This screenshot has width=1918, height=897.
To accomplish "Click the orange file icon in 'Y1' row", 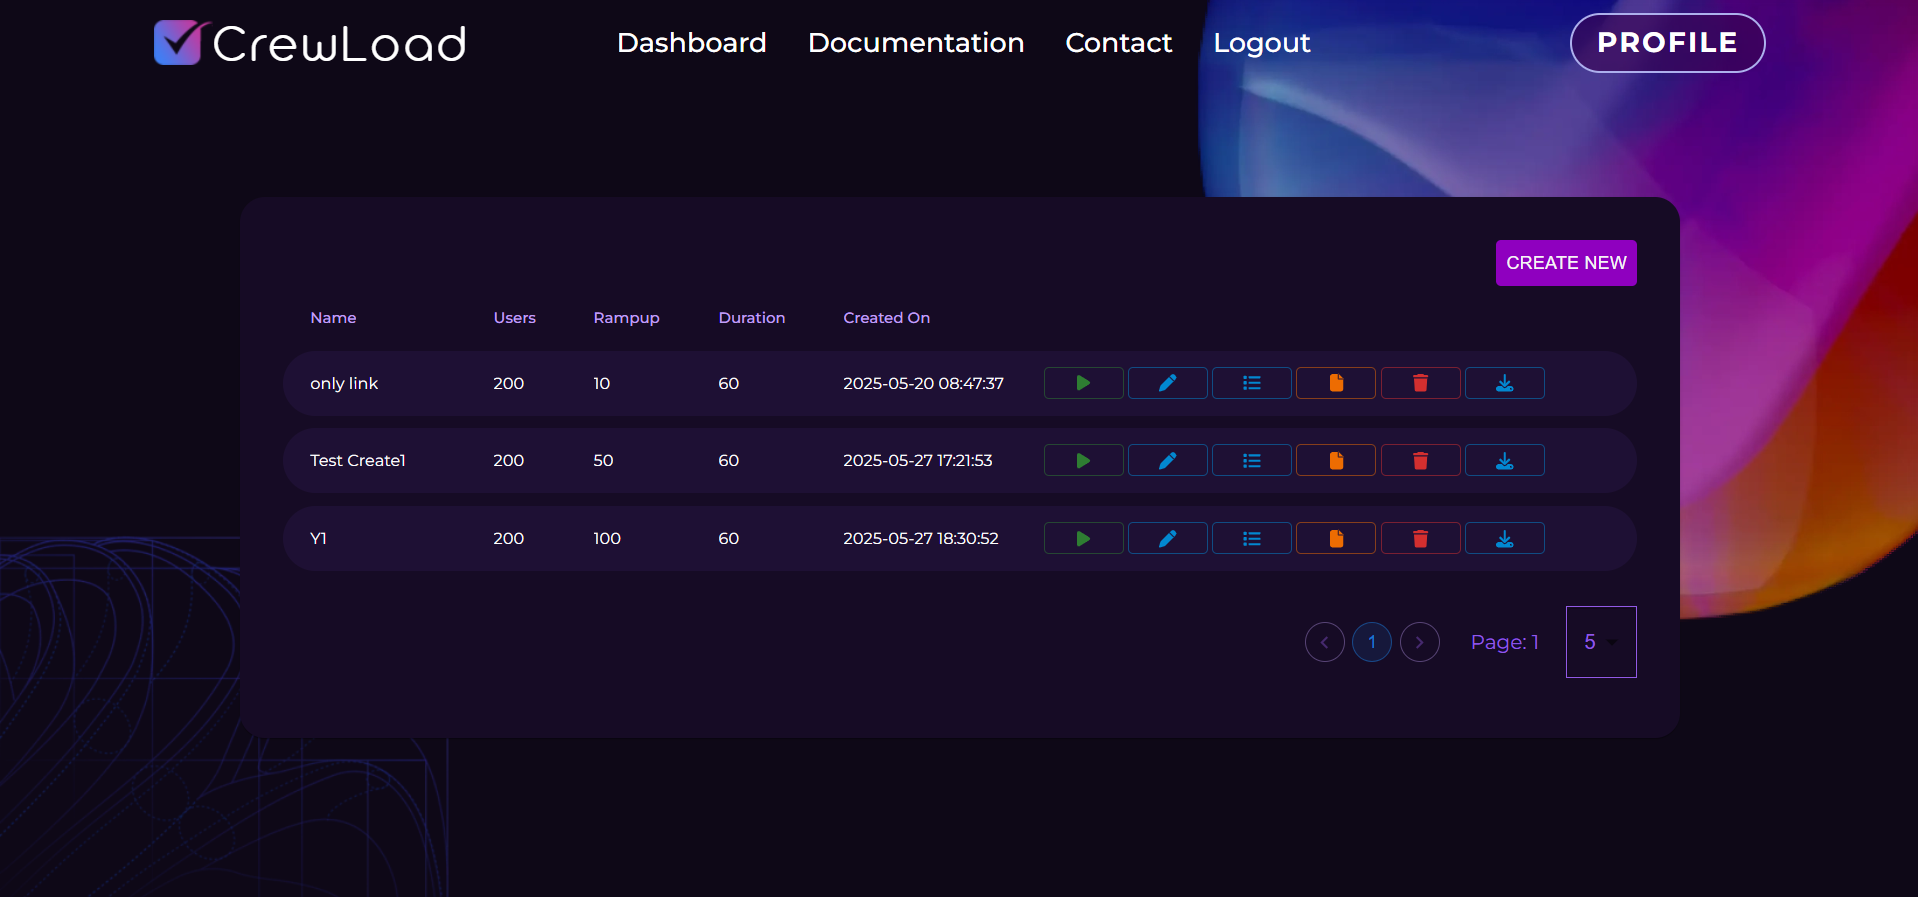I will 1336,538.
